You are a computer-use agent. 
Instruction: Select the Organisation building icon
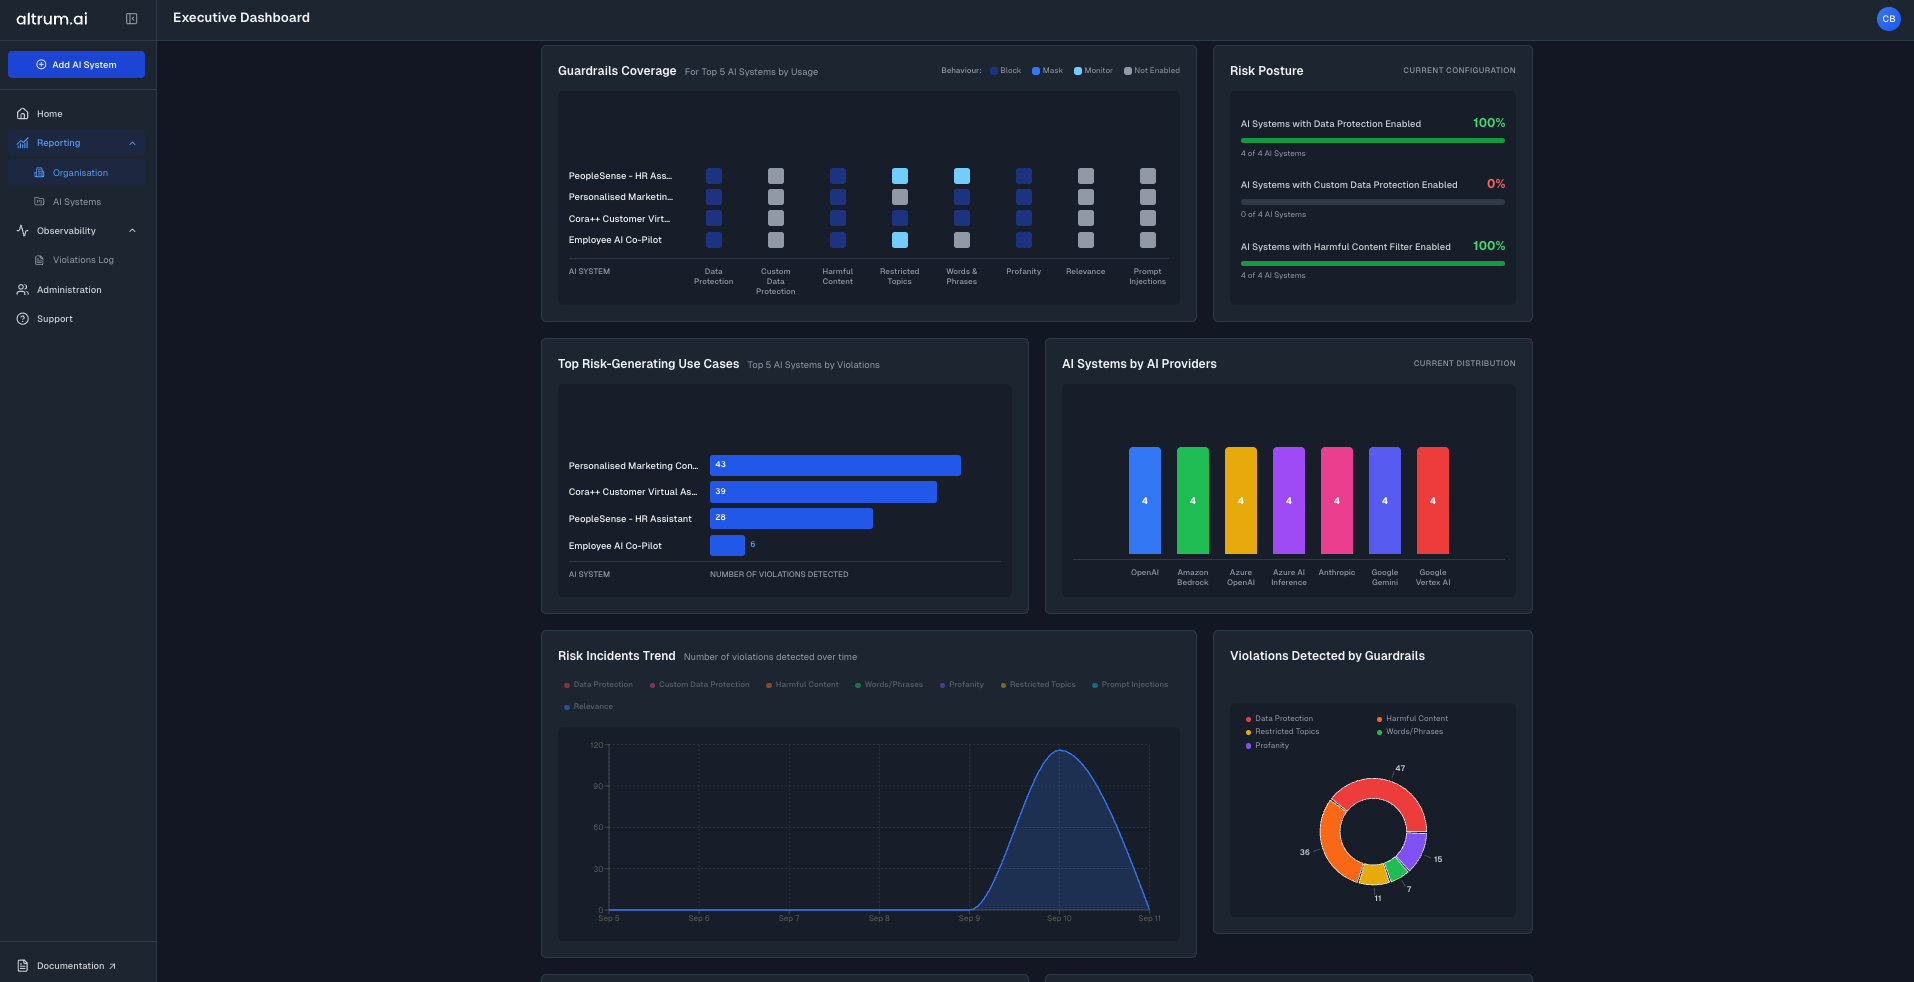pos(40,173)
